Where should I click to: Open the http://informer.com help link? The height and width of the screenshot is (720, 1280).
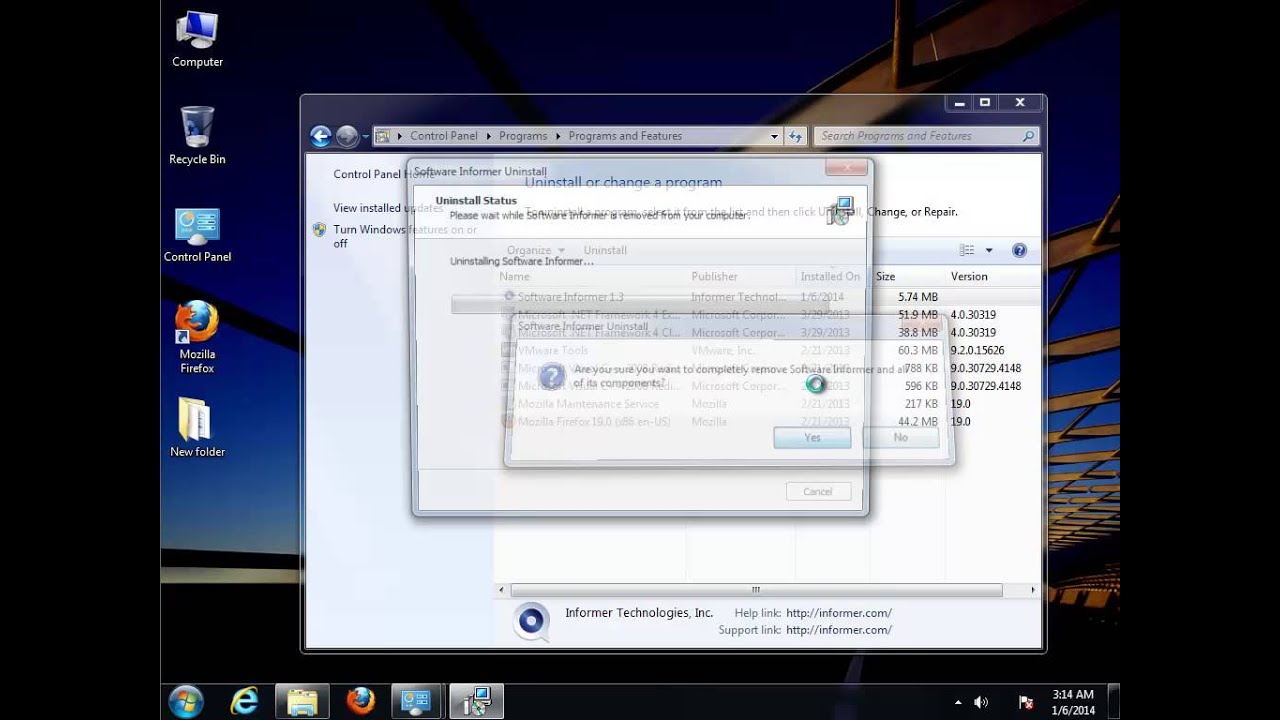pos(839,613)
